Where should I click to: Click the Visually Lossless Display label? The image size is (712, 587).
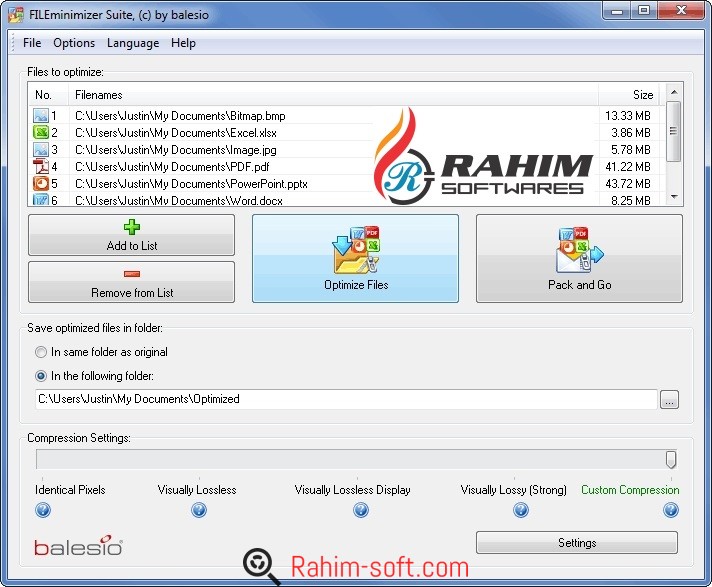pyautogui.click(x=352, y=490)
